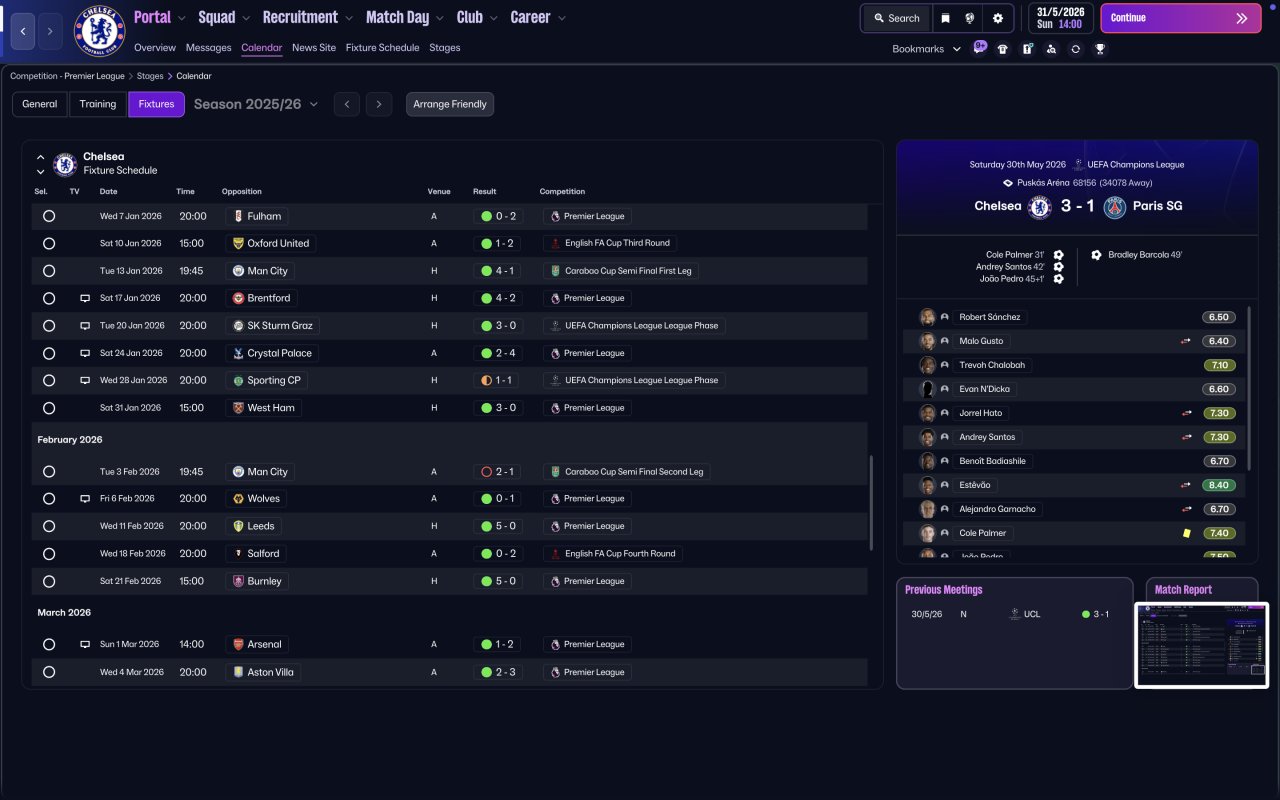The height and width of the screenshot is (800, 1280).
Task: Click the goal icon beside Bradley Barcola
Action: [x=1097, y=255]
